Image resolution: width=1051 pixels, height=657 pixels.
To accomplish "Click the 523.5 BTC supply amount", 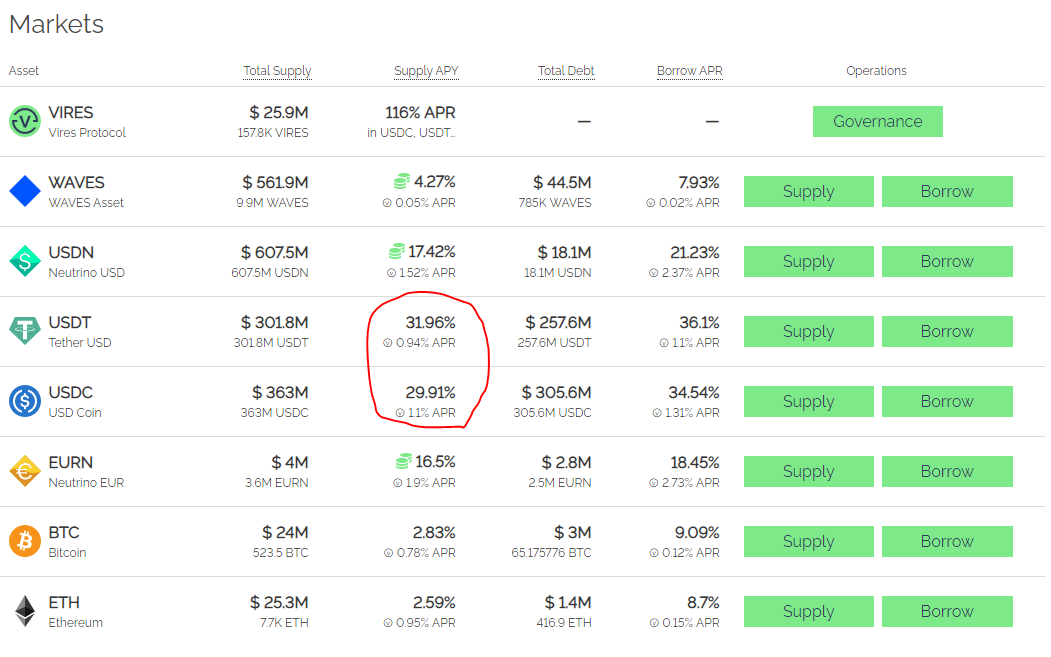I will click(x=280, y=553).
